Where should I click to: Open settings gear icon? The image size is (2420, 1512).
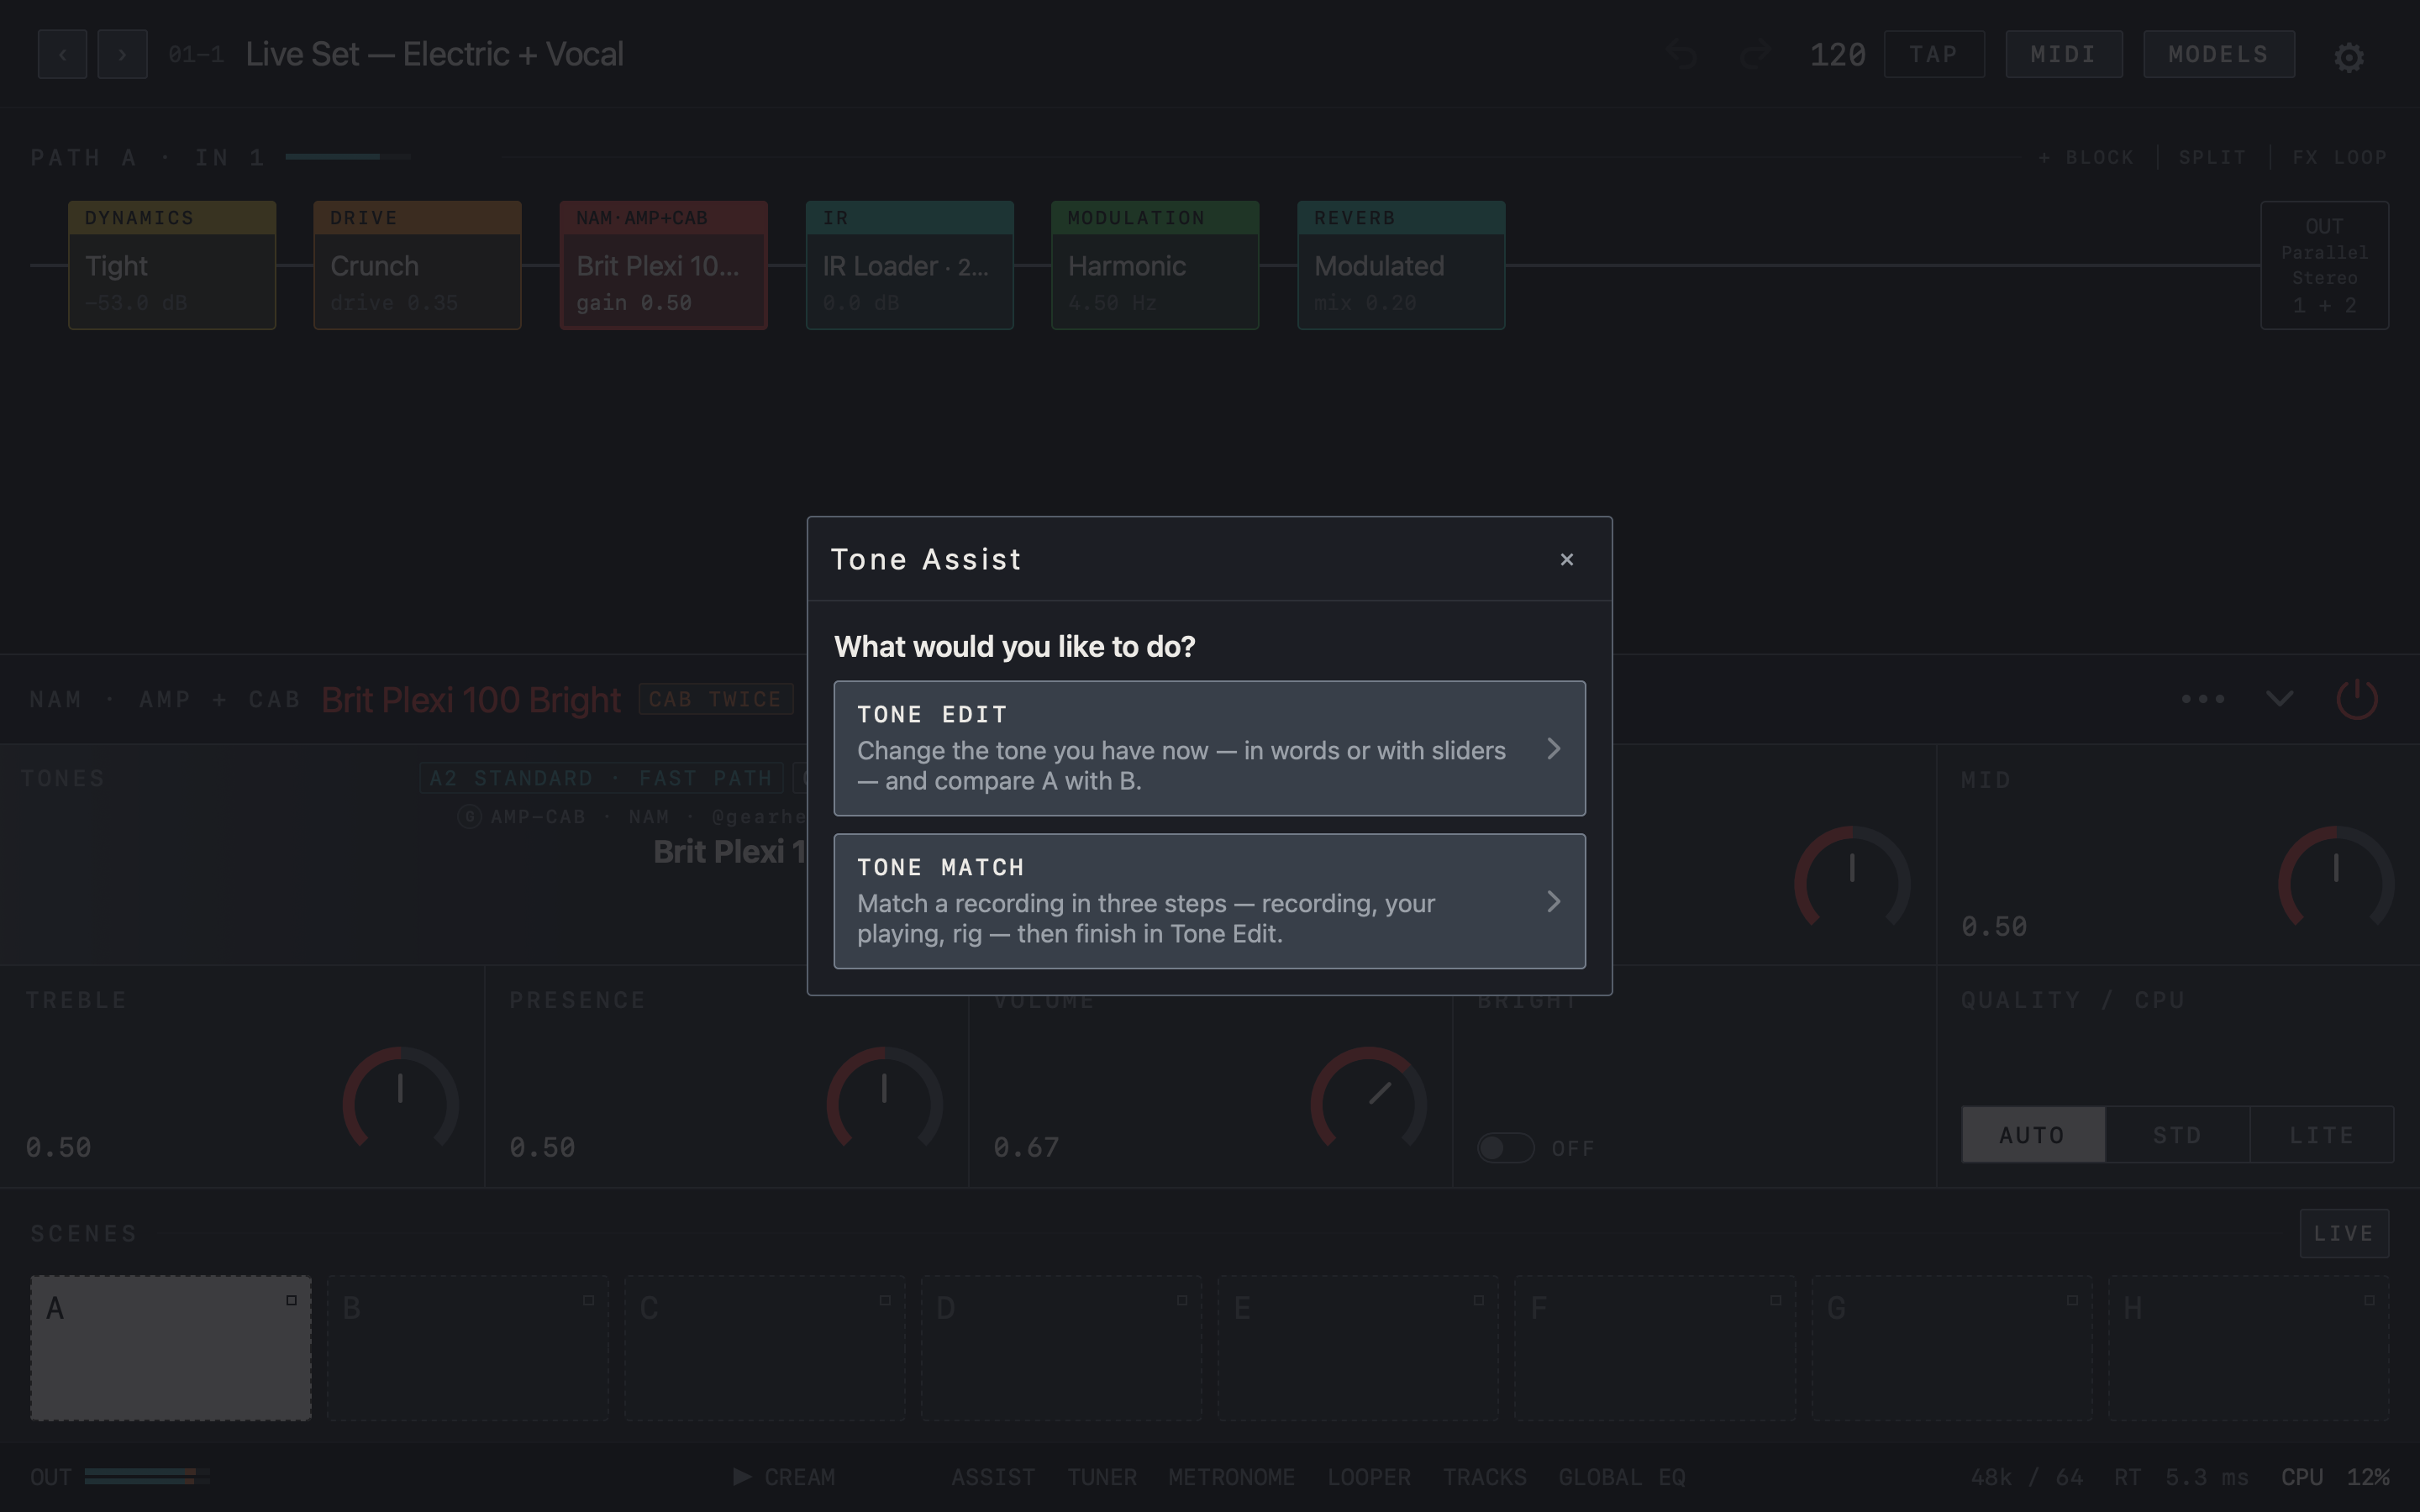click(2349, 57)
